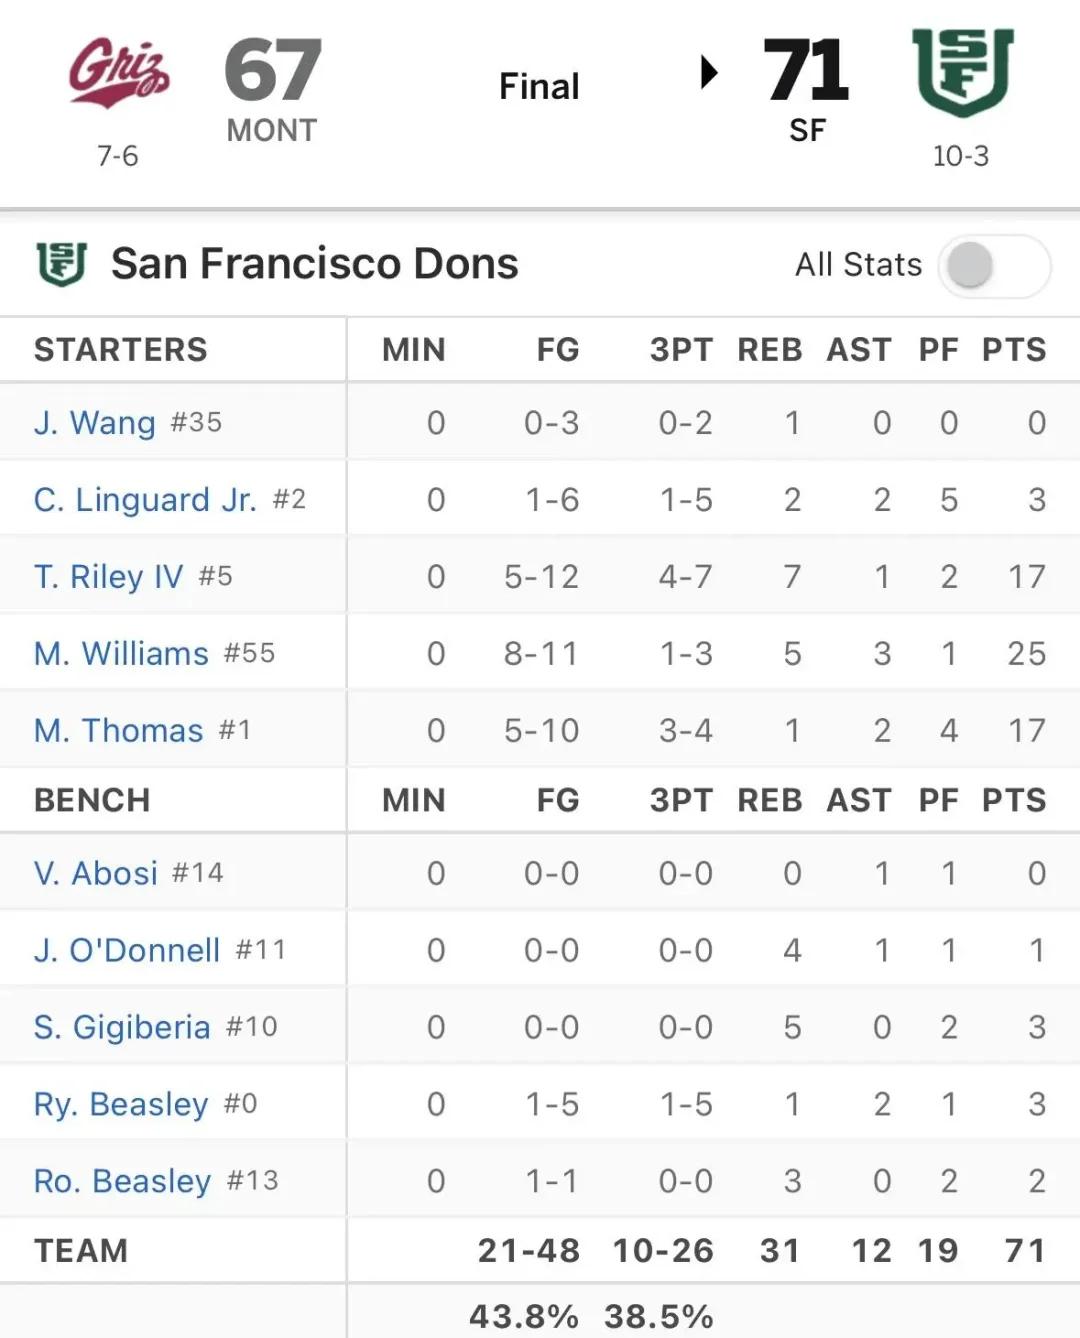Click the San Francisco Dons team heading
The width and height of the screenshot is (1080, 1338).
click(314, 264)
